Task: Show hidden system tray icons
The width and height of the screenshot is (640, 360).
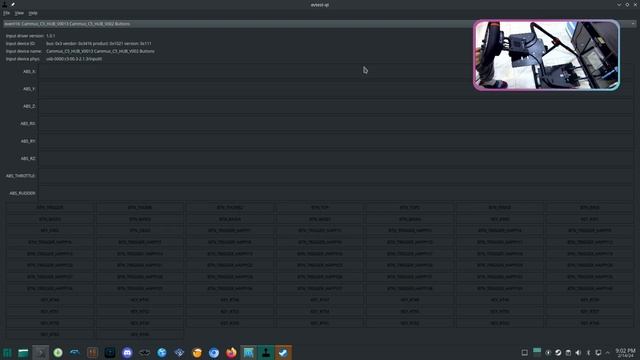Action: coord(607,352)
